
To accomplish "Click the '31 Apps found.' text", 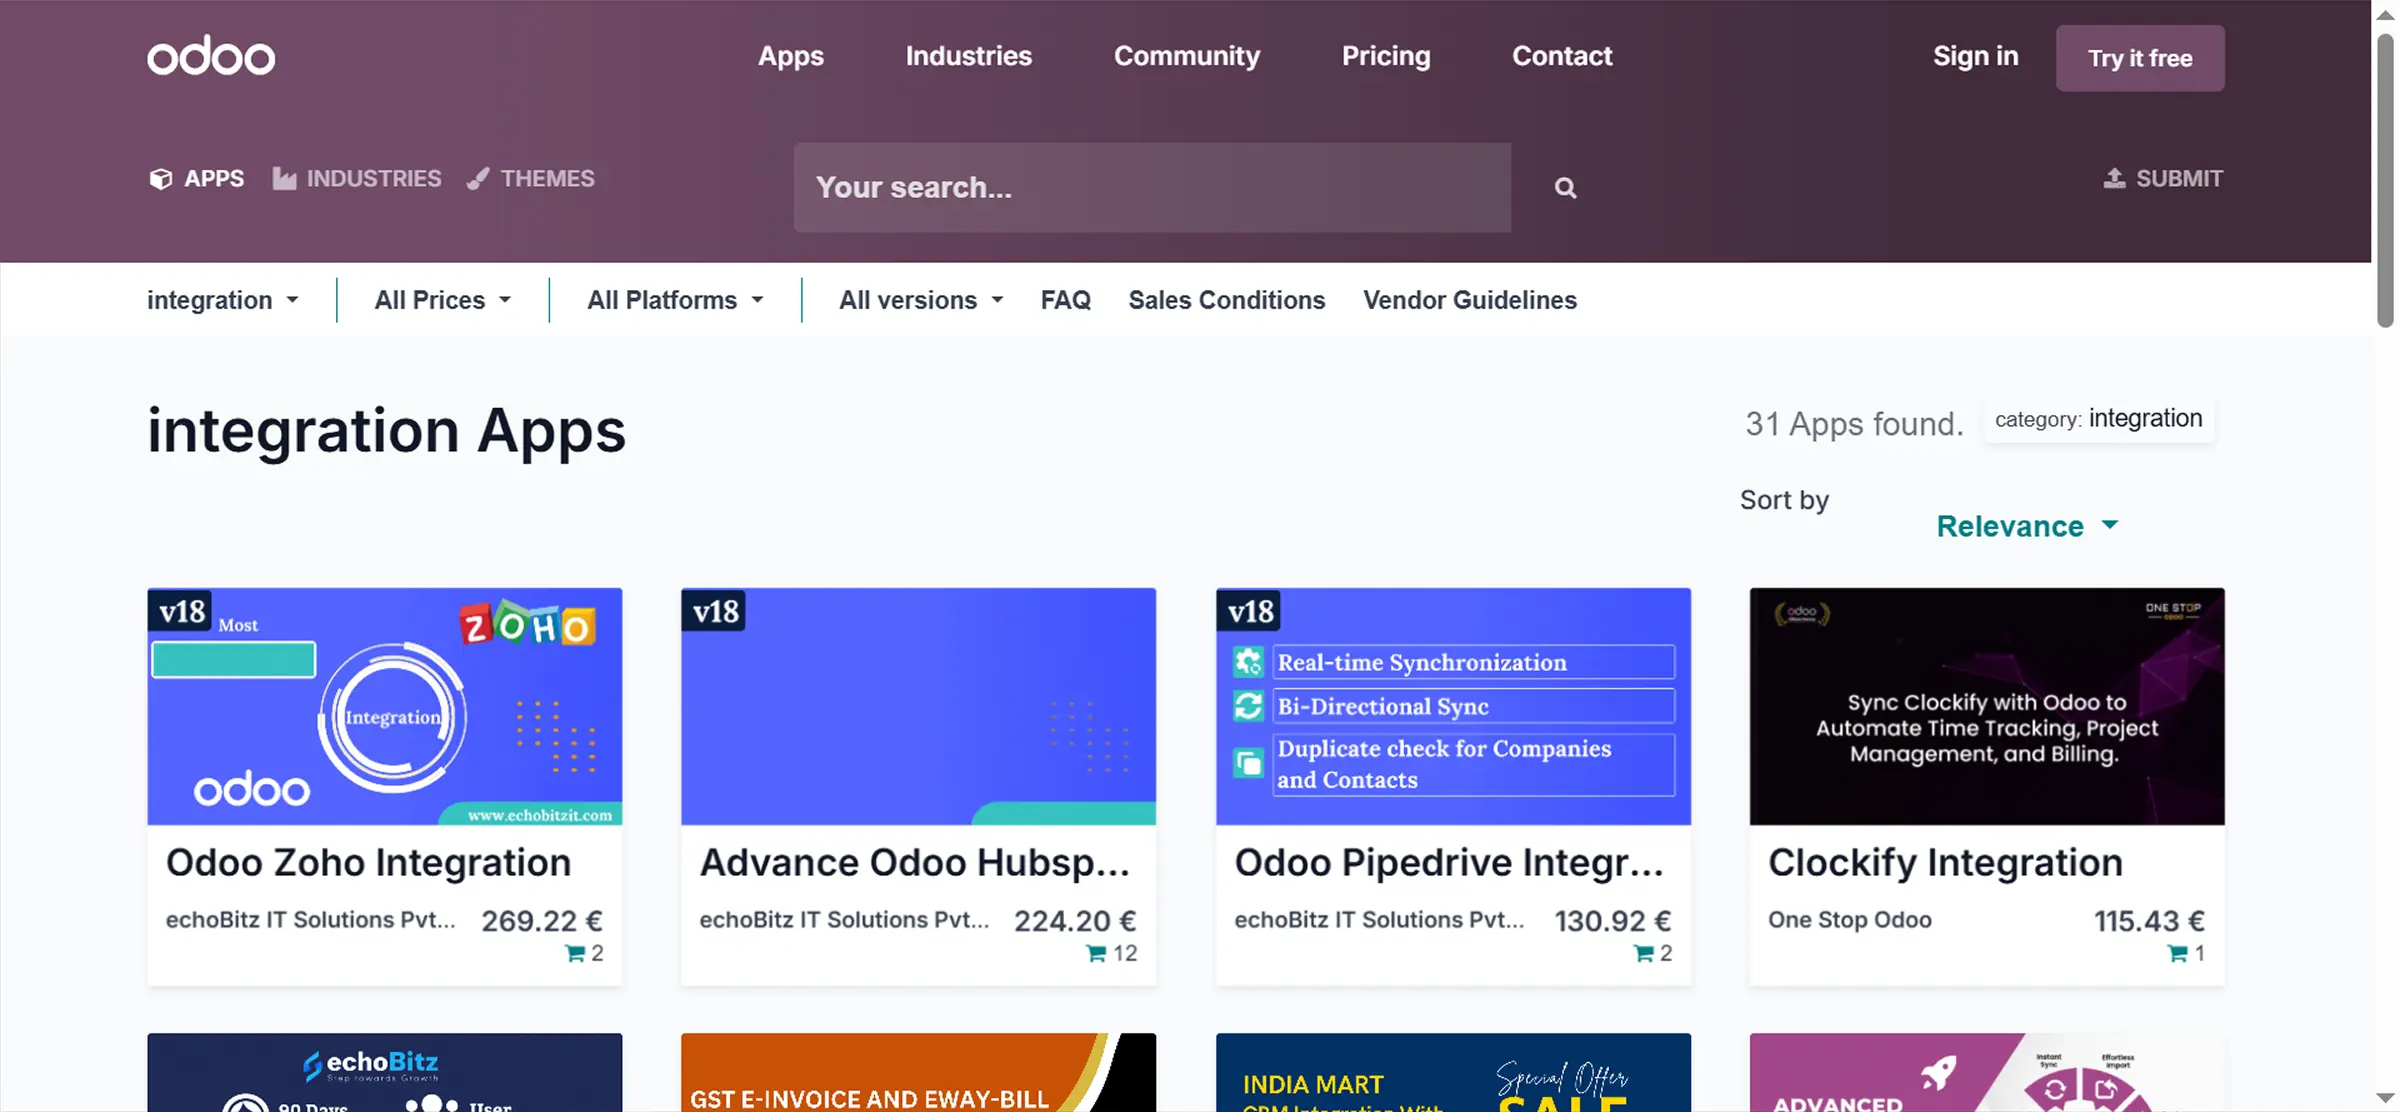I will pos(1854,424).
